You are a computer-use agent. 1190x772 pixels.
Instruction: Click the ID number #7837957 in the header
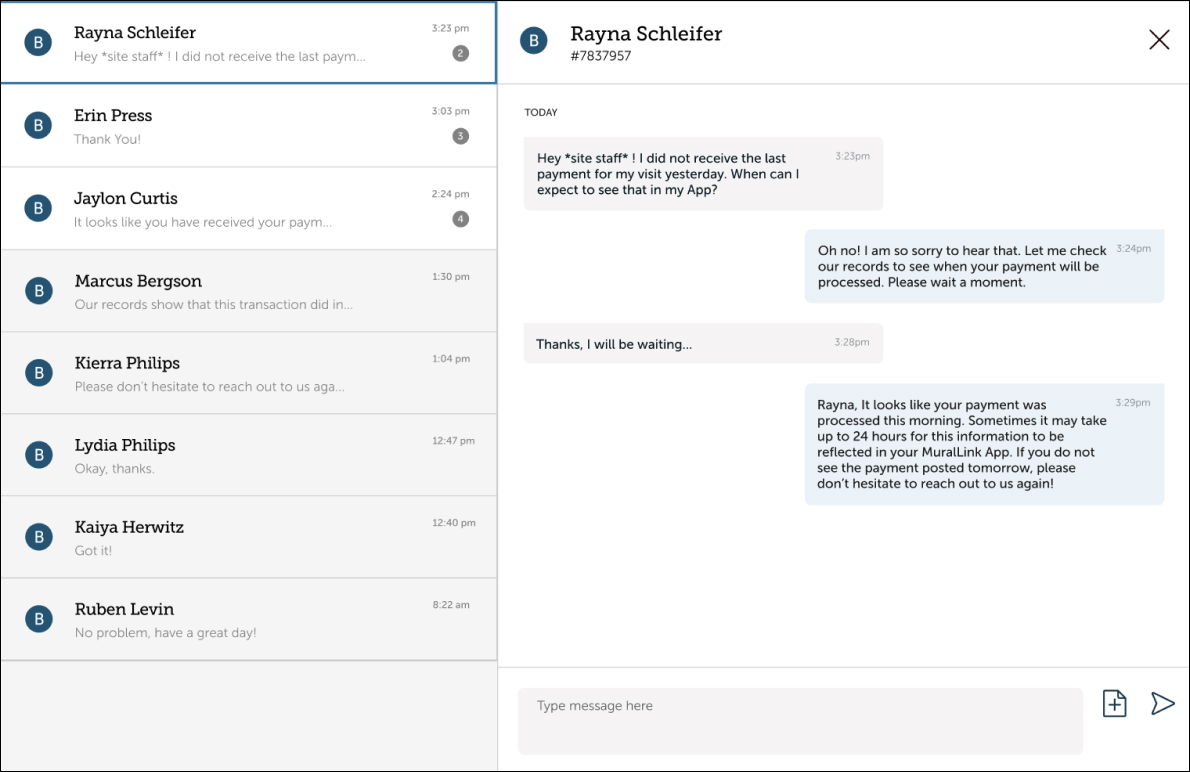point(600,57)
